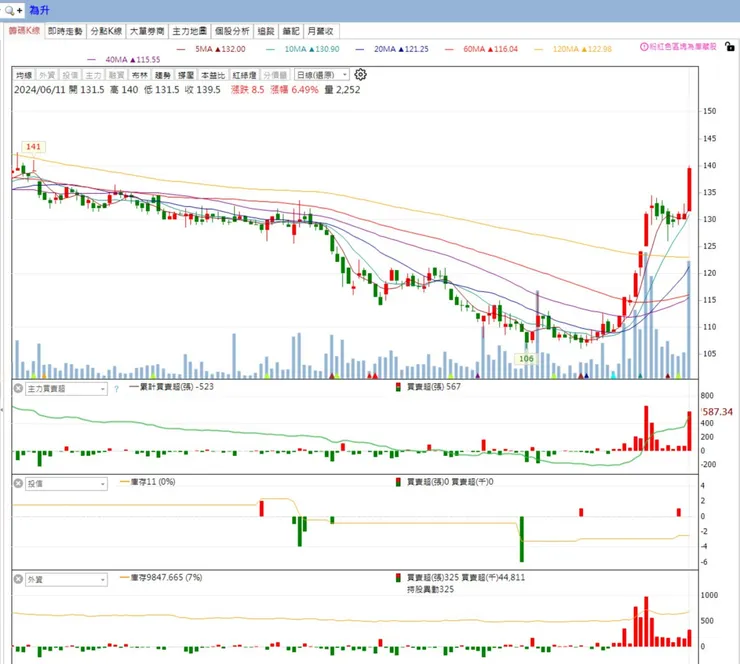Image resolution: width=740 pixels, height=664 pixels.
Task: Toggle the 本益比 overlay button
Action: click(x=213, y=75)
